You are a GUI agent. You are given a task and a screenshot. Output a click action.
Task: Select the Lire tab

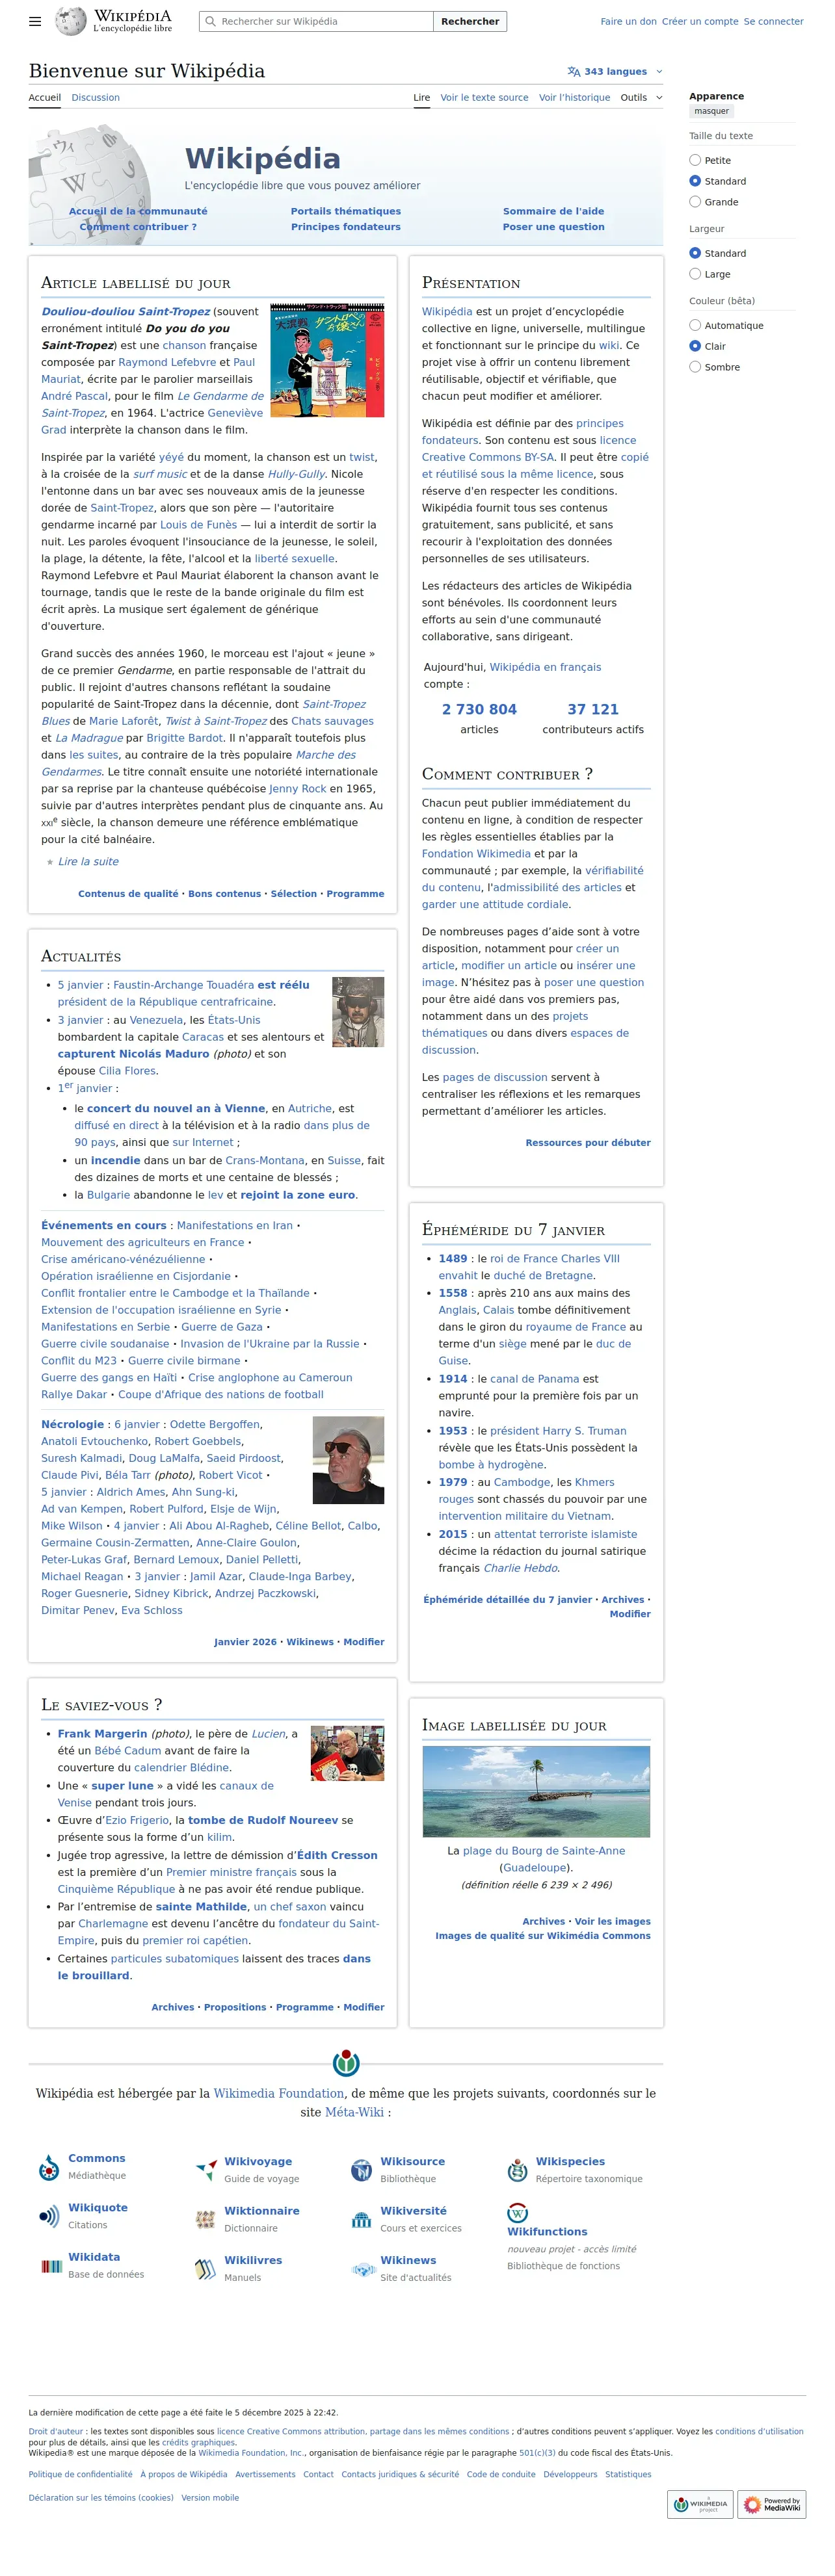[x=422, y=98]
